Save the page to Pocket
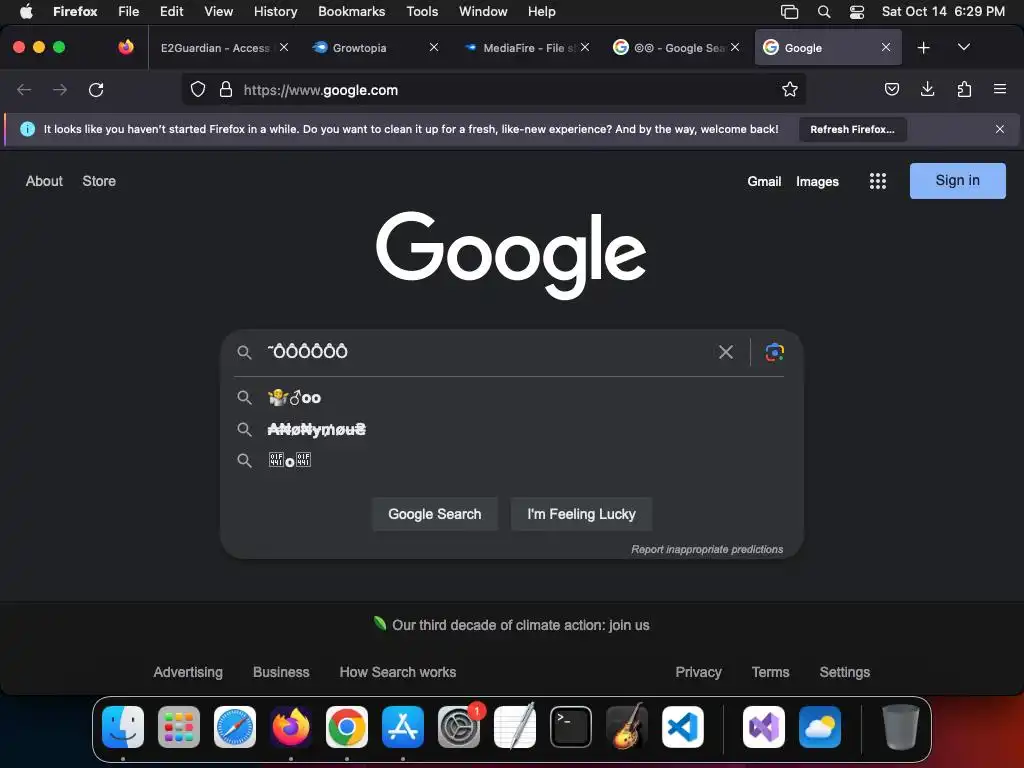This screenshot has width=1024, height=768. (x=891, y=89)
